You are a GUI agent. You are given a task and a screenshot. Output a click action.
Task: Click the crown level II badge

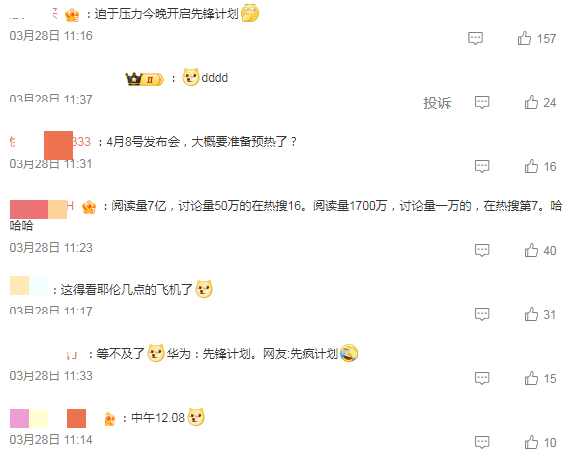click(x=144, y=79)
